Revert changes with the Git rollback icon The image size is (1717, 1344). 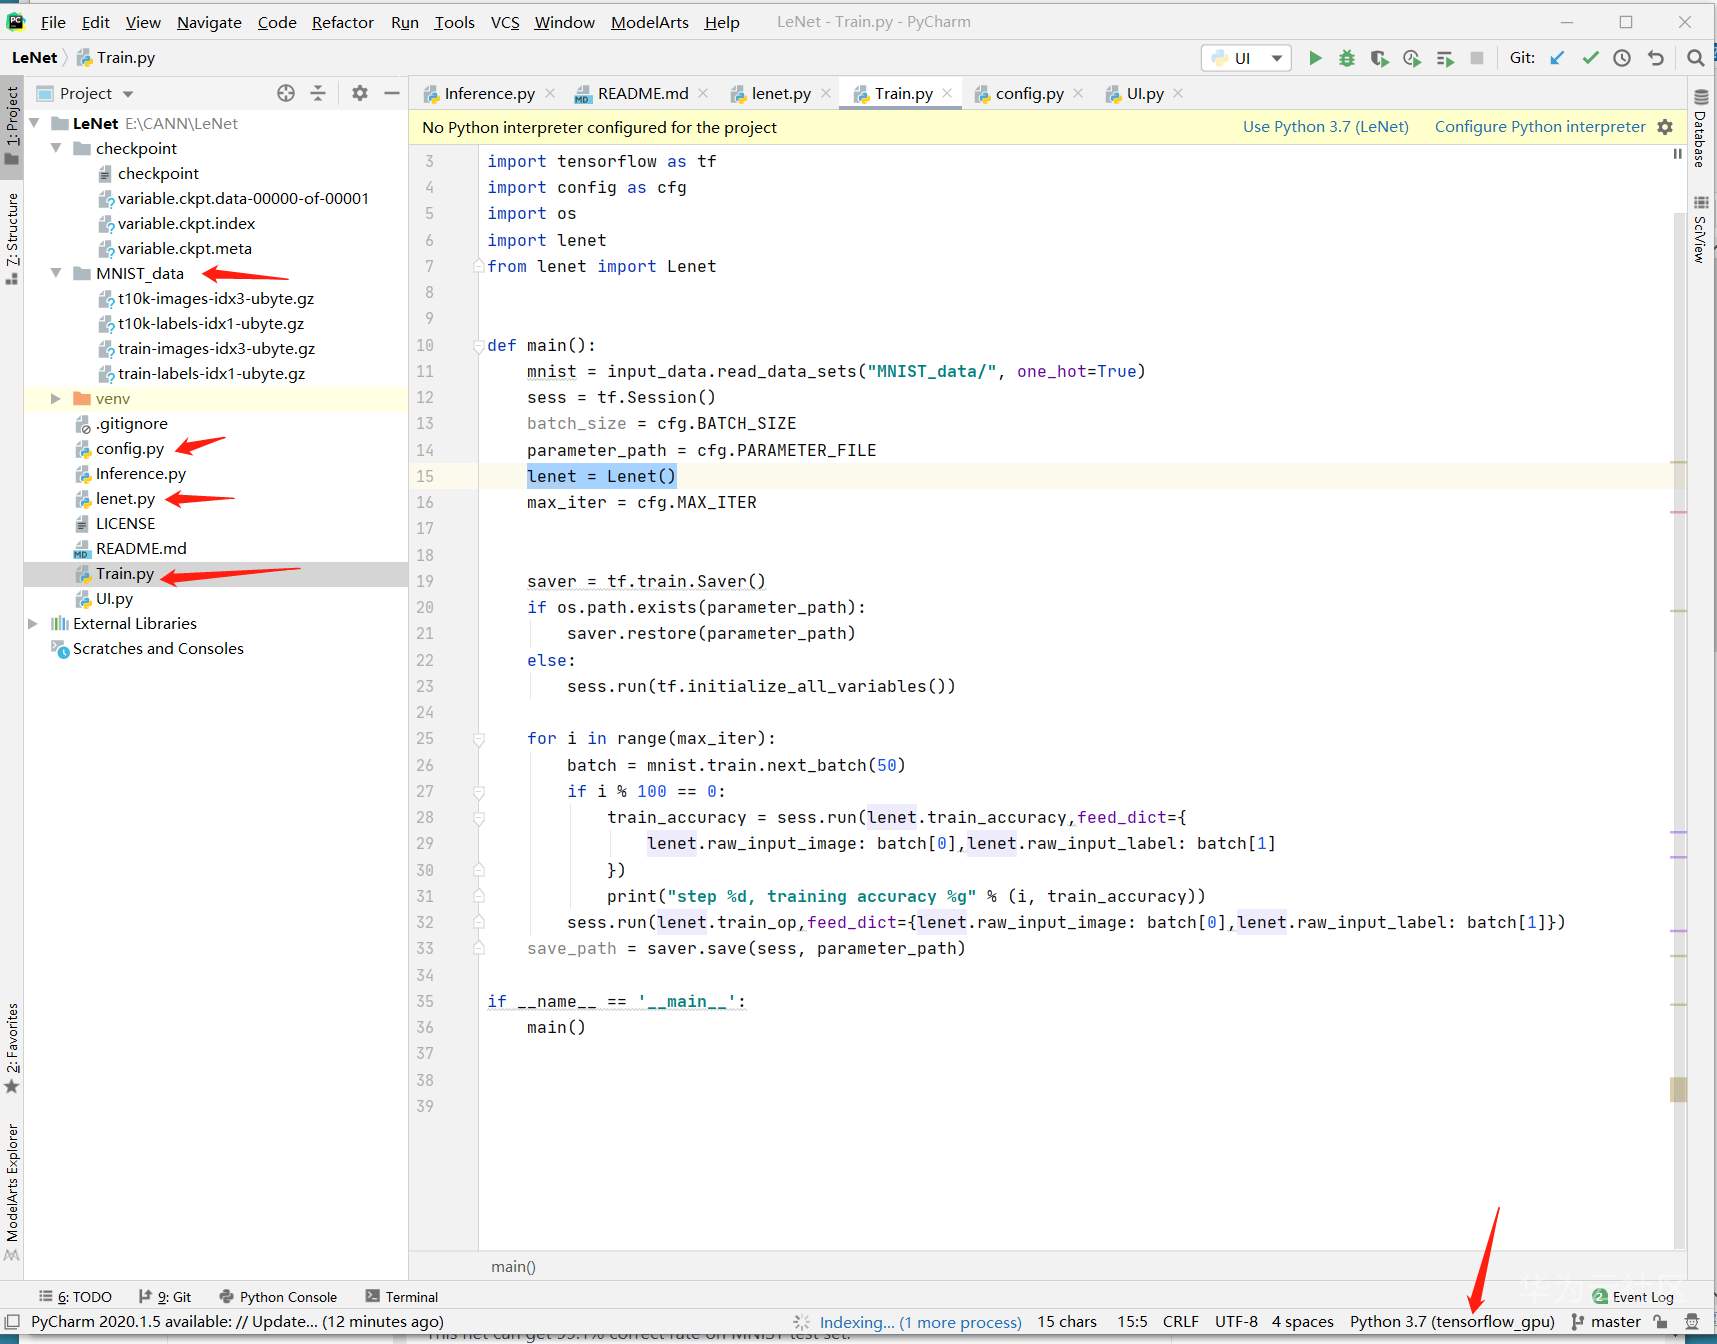point(1656,58)
